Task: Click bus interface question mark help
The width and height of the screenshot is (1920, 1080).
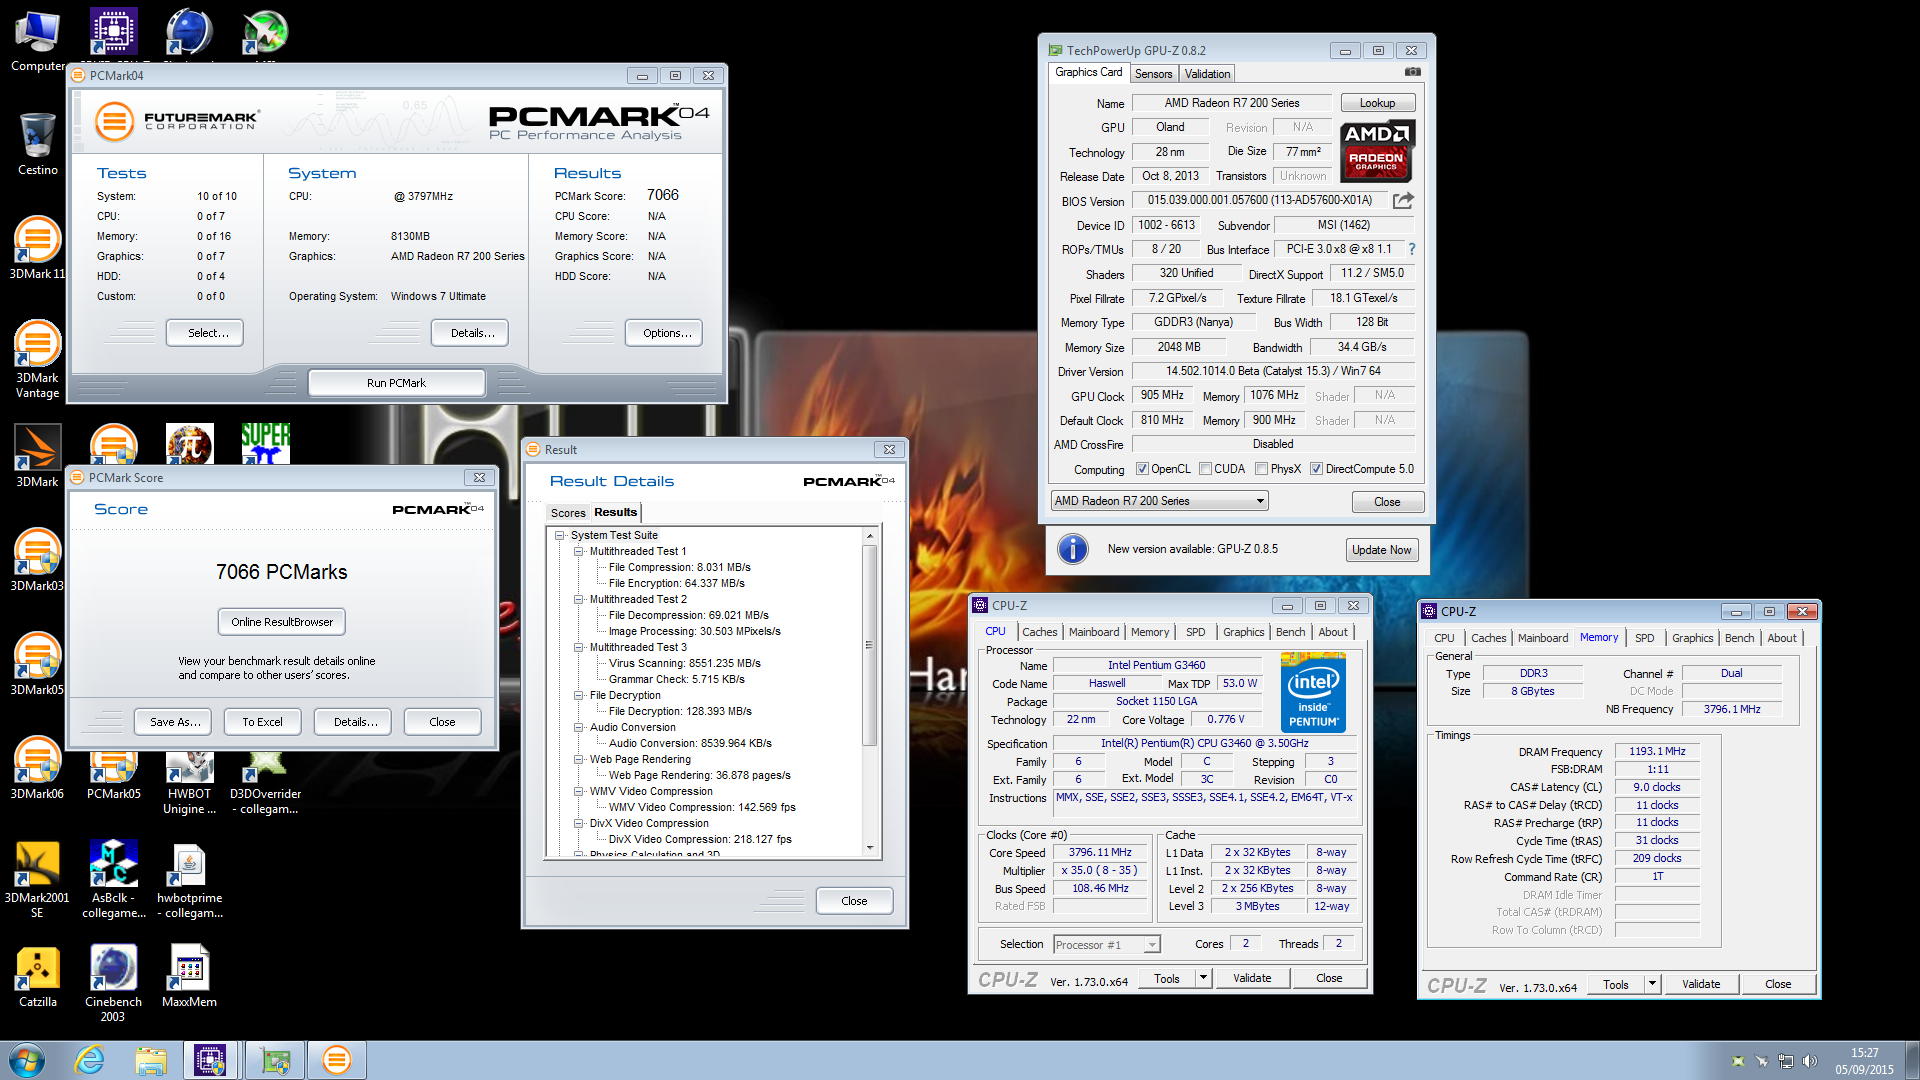Action: coord(1412,249)
